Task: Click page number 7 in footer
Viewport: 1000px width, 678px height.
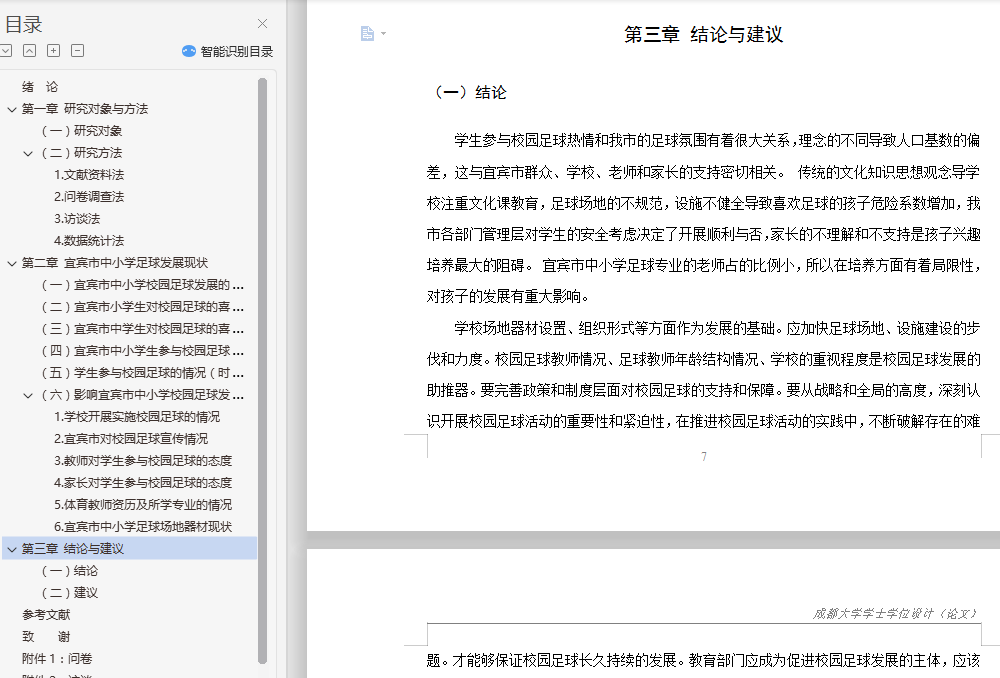Action: 703,457
